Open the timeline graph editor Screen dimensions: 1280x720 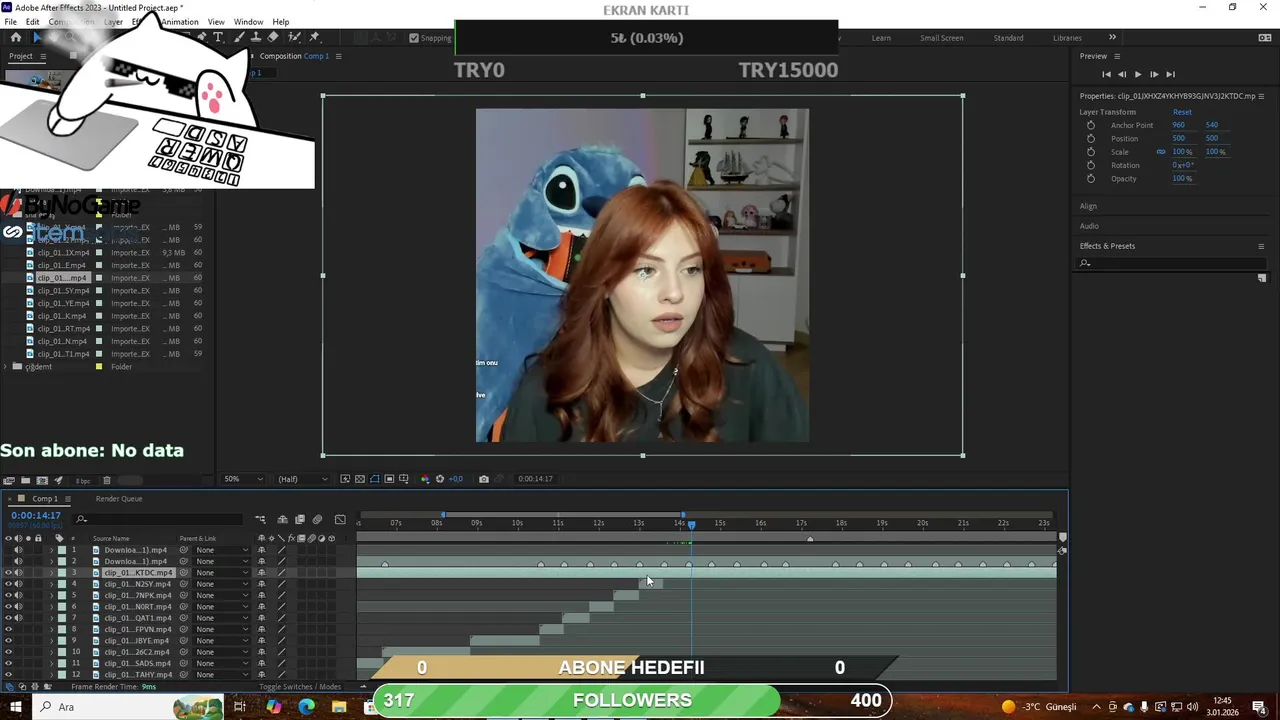point(340,519)
